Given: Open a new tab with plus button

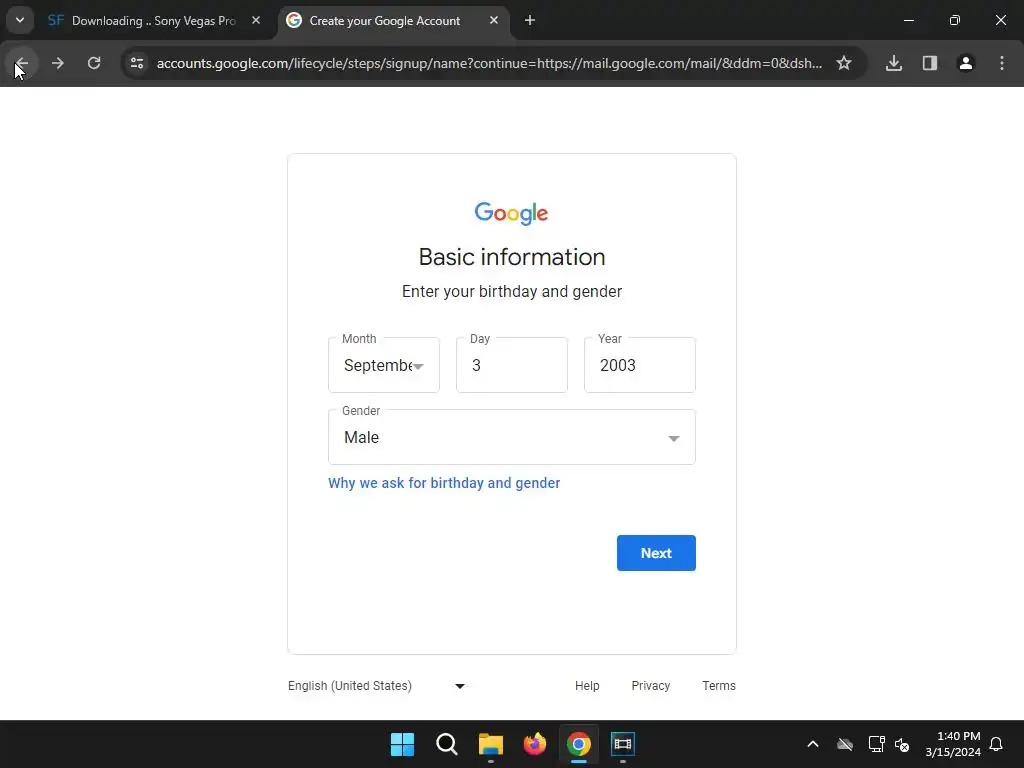Looking at the screenshot, I should click(530, 20).
